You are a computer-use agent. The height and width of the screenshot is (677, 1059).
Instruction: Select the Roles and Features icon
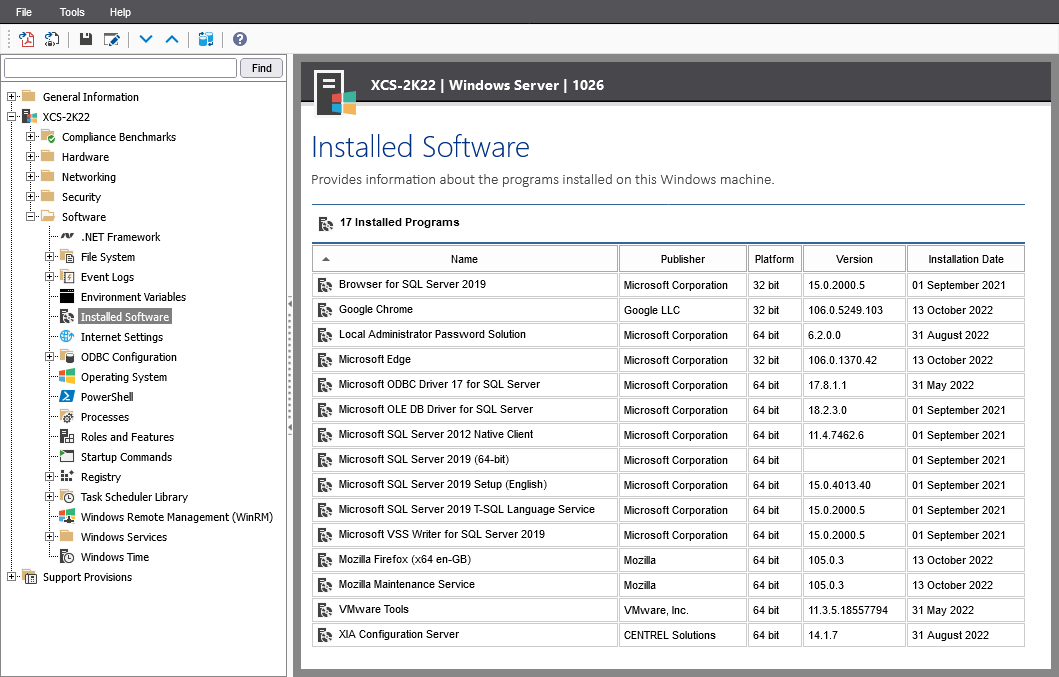click(x=67, y=436)
